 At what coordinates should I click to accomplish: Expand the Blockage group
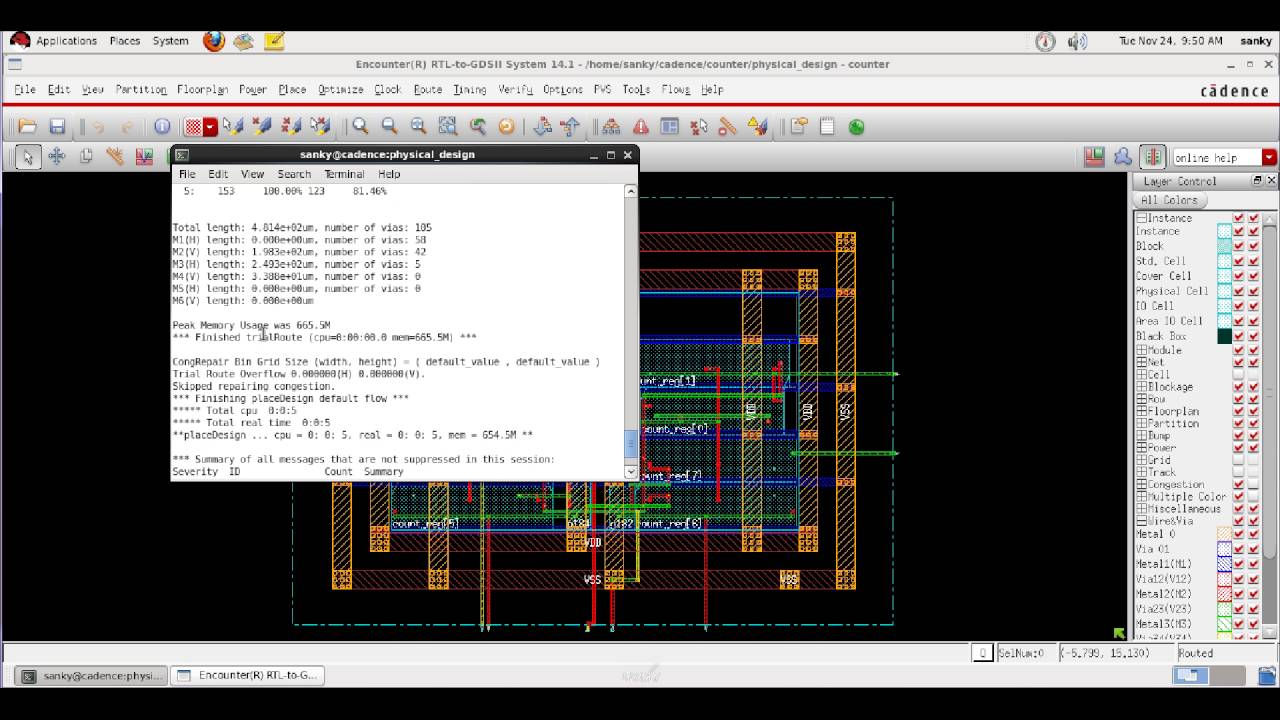(1141, 387)
